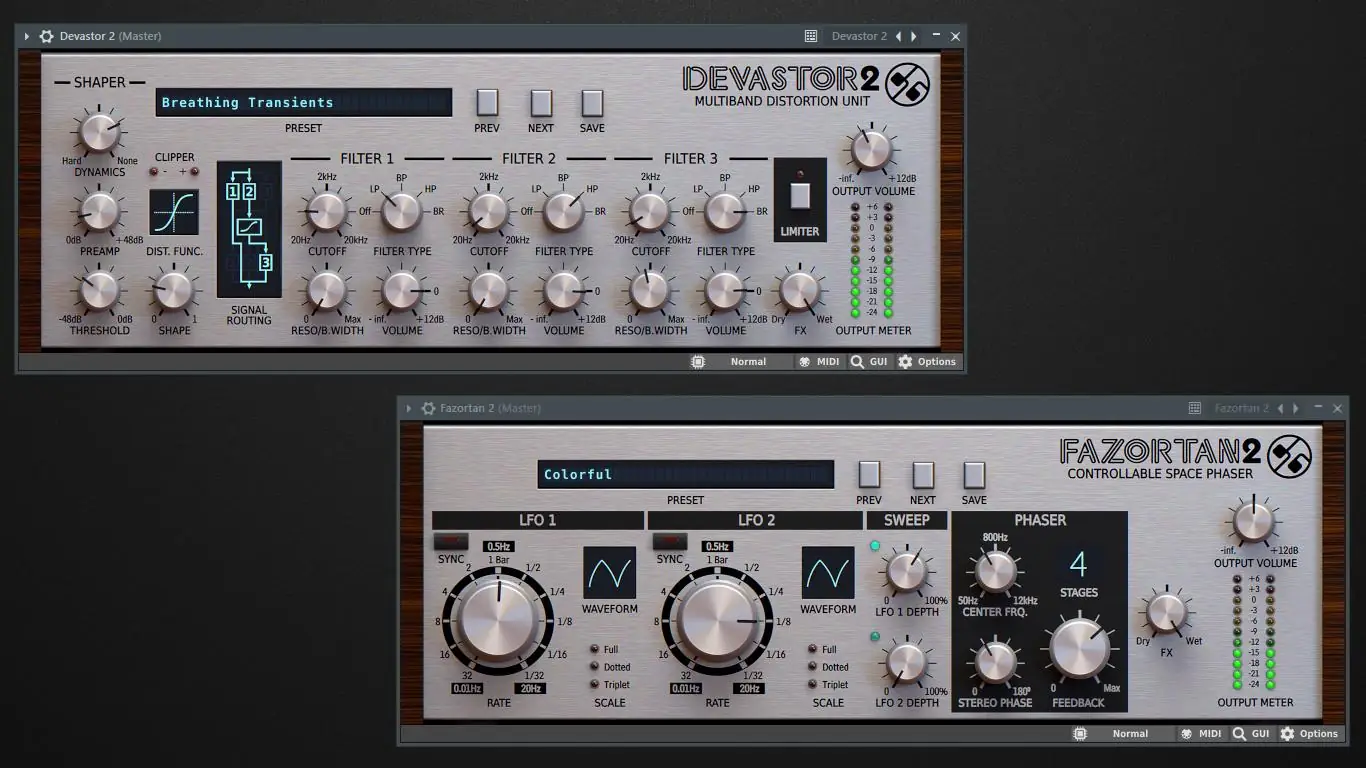The image size is (1366, 768).
Task: Open the GUI menu in Devastor 2
Action: pyautogui.click(x=869, y=362)
